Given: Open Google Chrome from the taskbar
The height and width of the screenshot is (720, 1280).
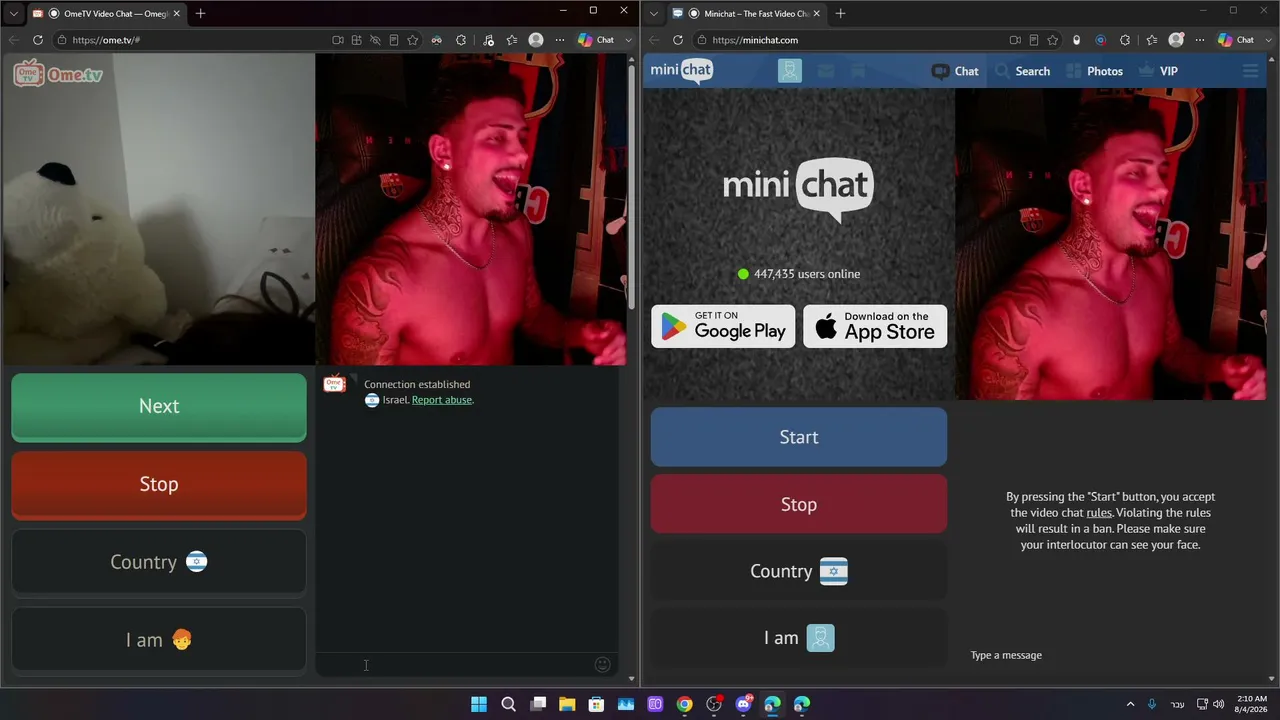Looking at the screenshot, I should click(x=684, y=704).
